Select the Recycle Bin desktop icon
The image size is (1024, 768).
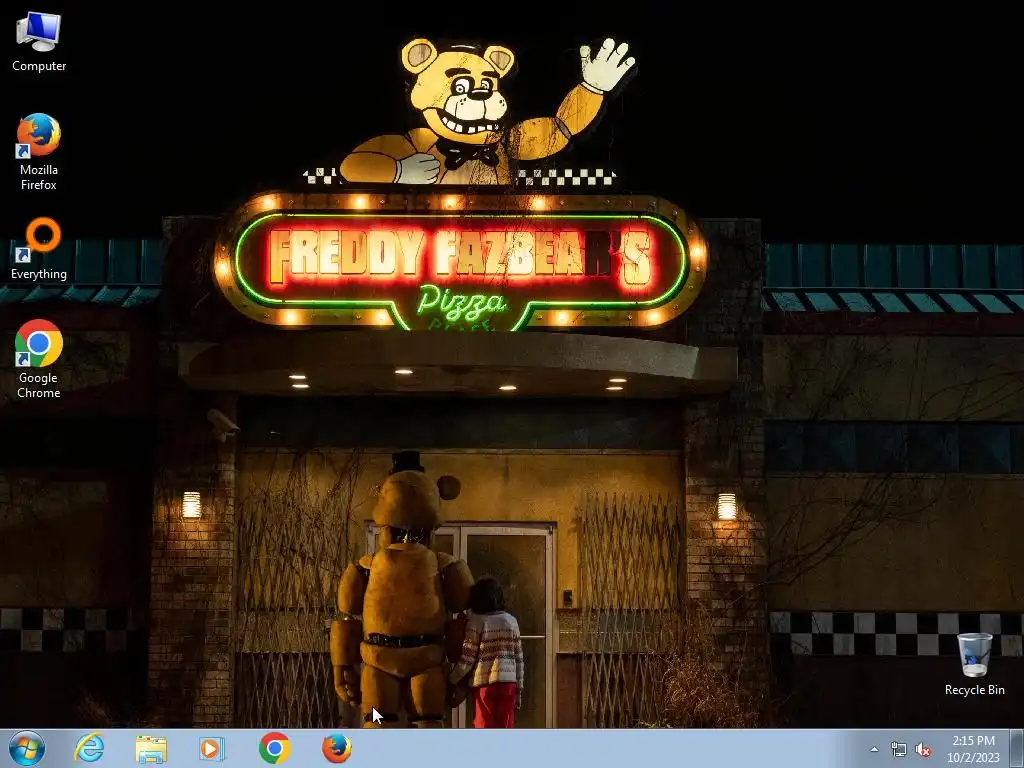point(974,664)
